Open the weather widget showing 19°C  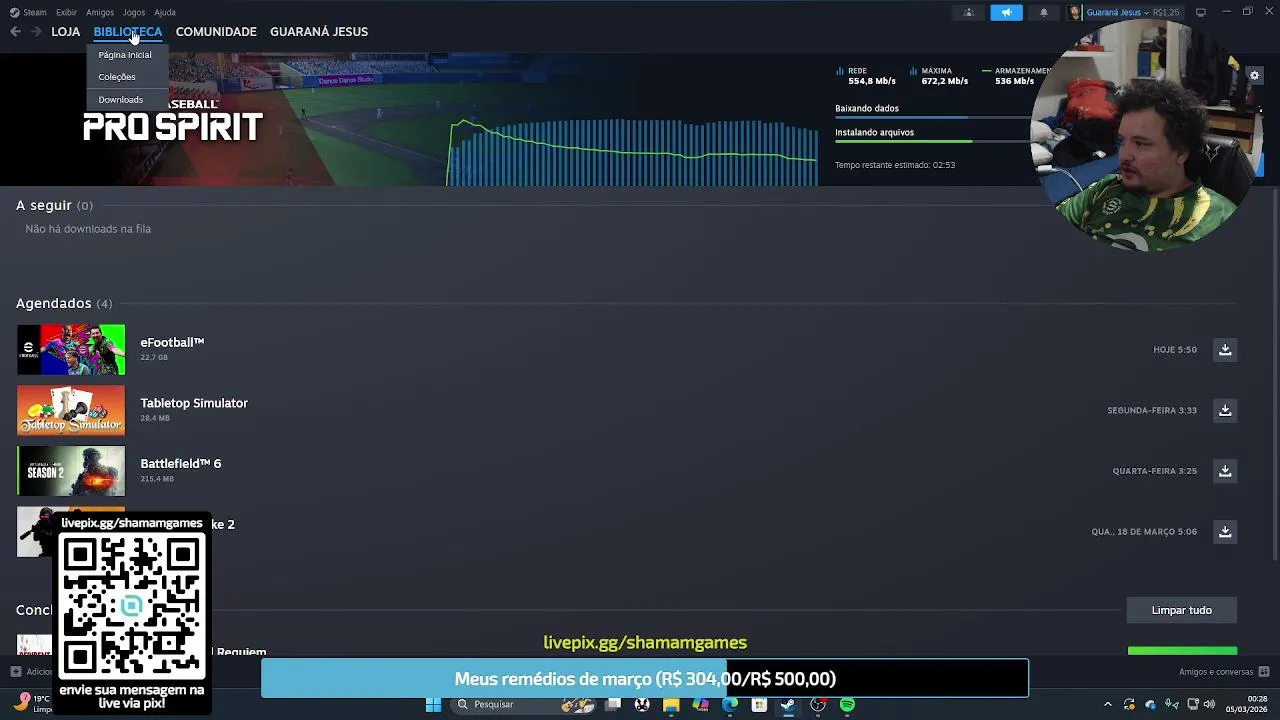click(32, 704)
